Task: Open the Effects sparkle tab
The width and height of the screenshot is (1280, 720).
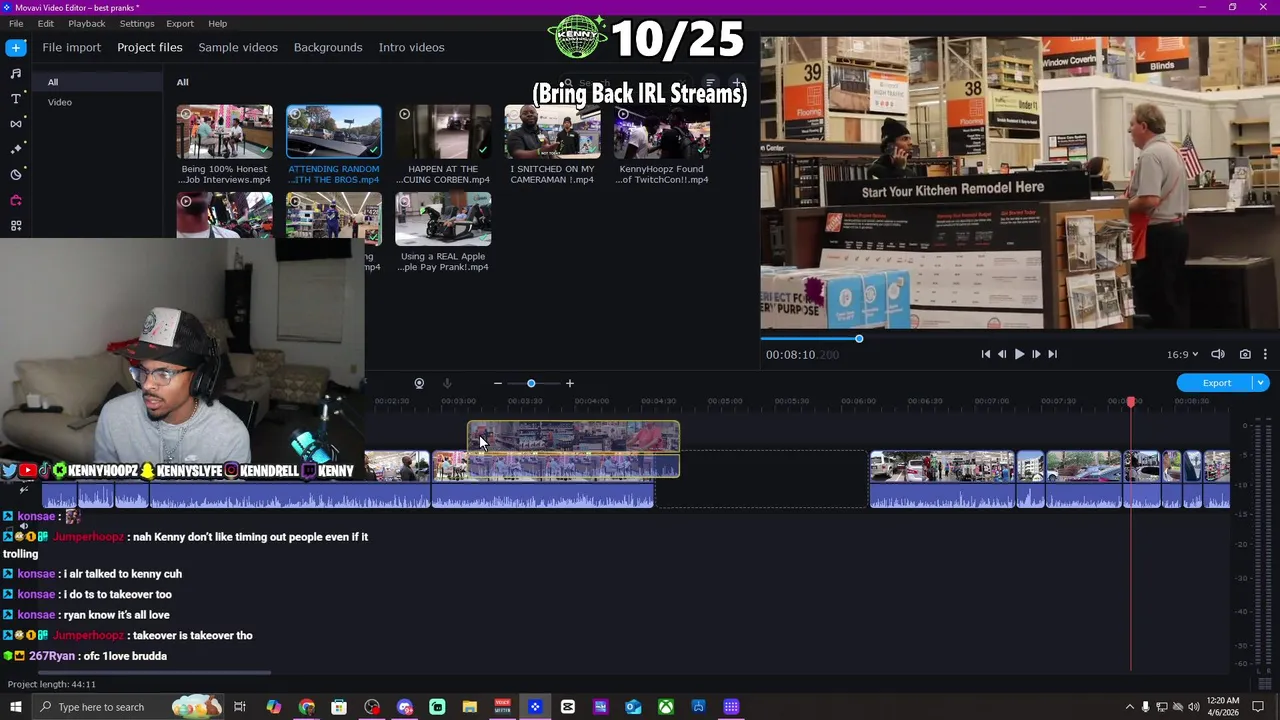Action: pos(16,149)
